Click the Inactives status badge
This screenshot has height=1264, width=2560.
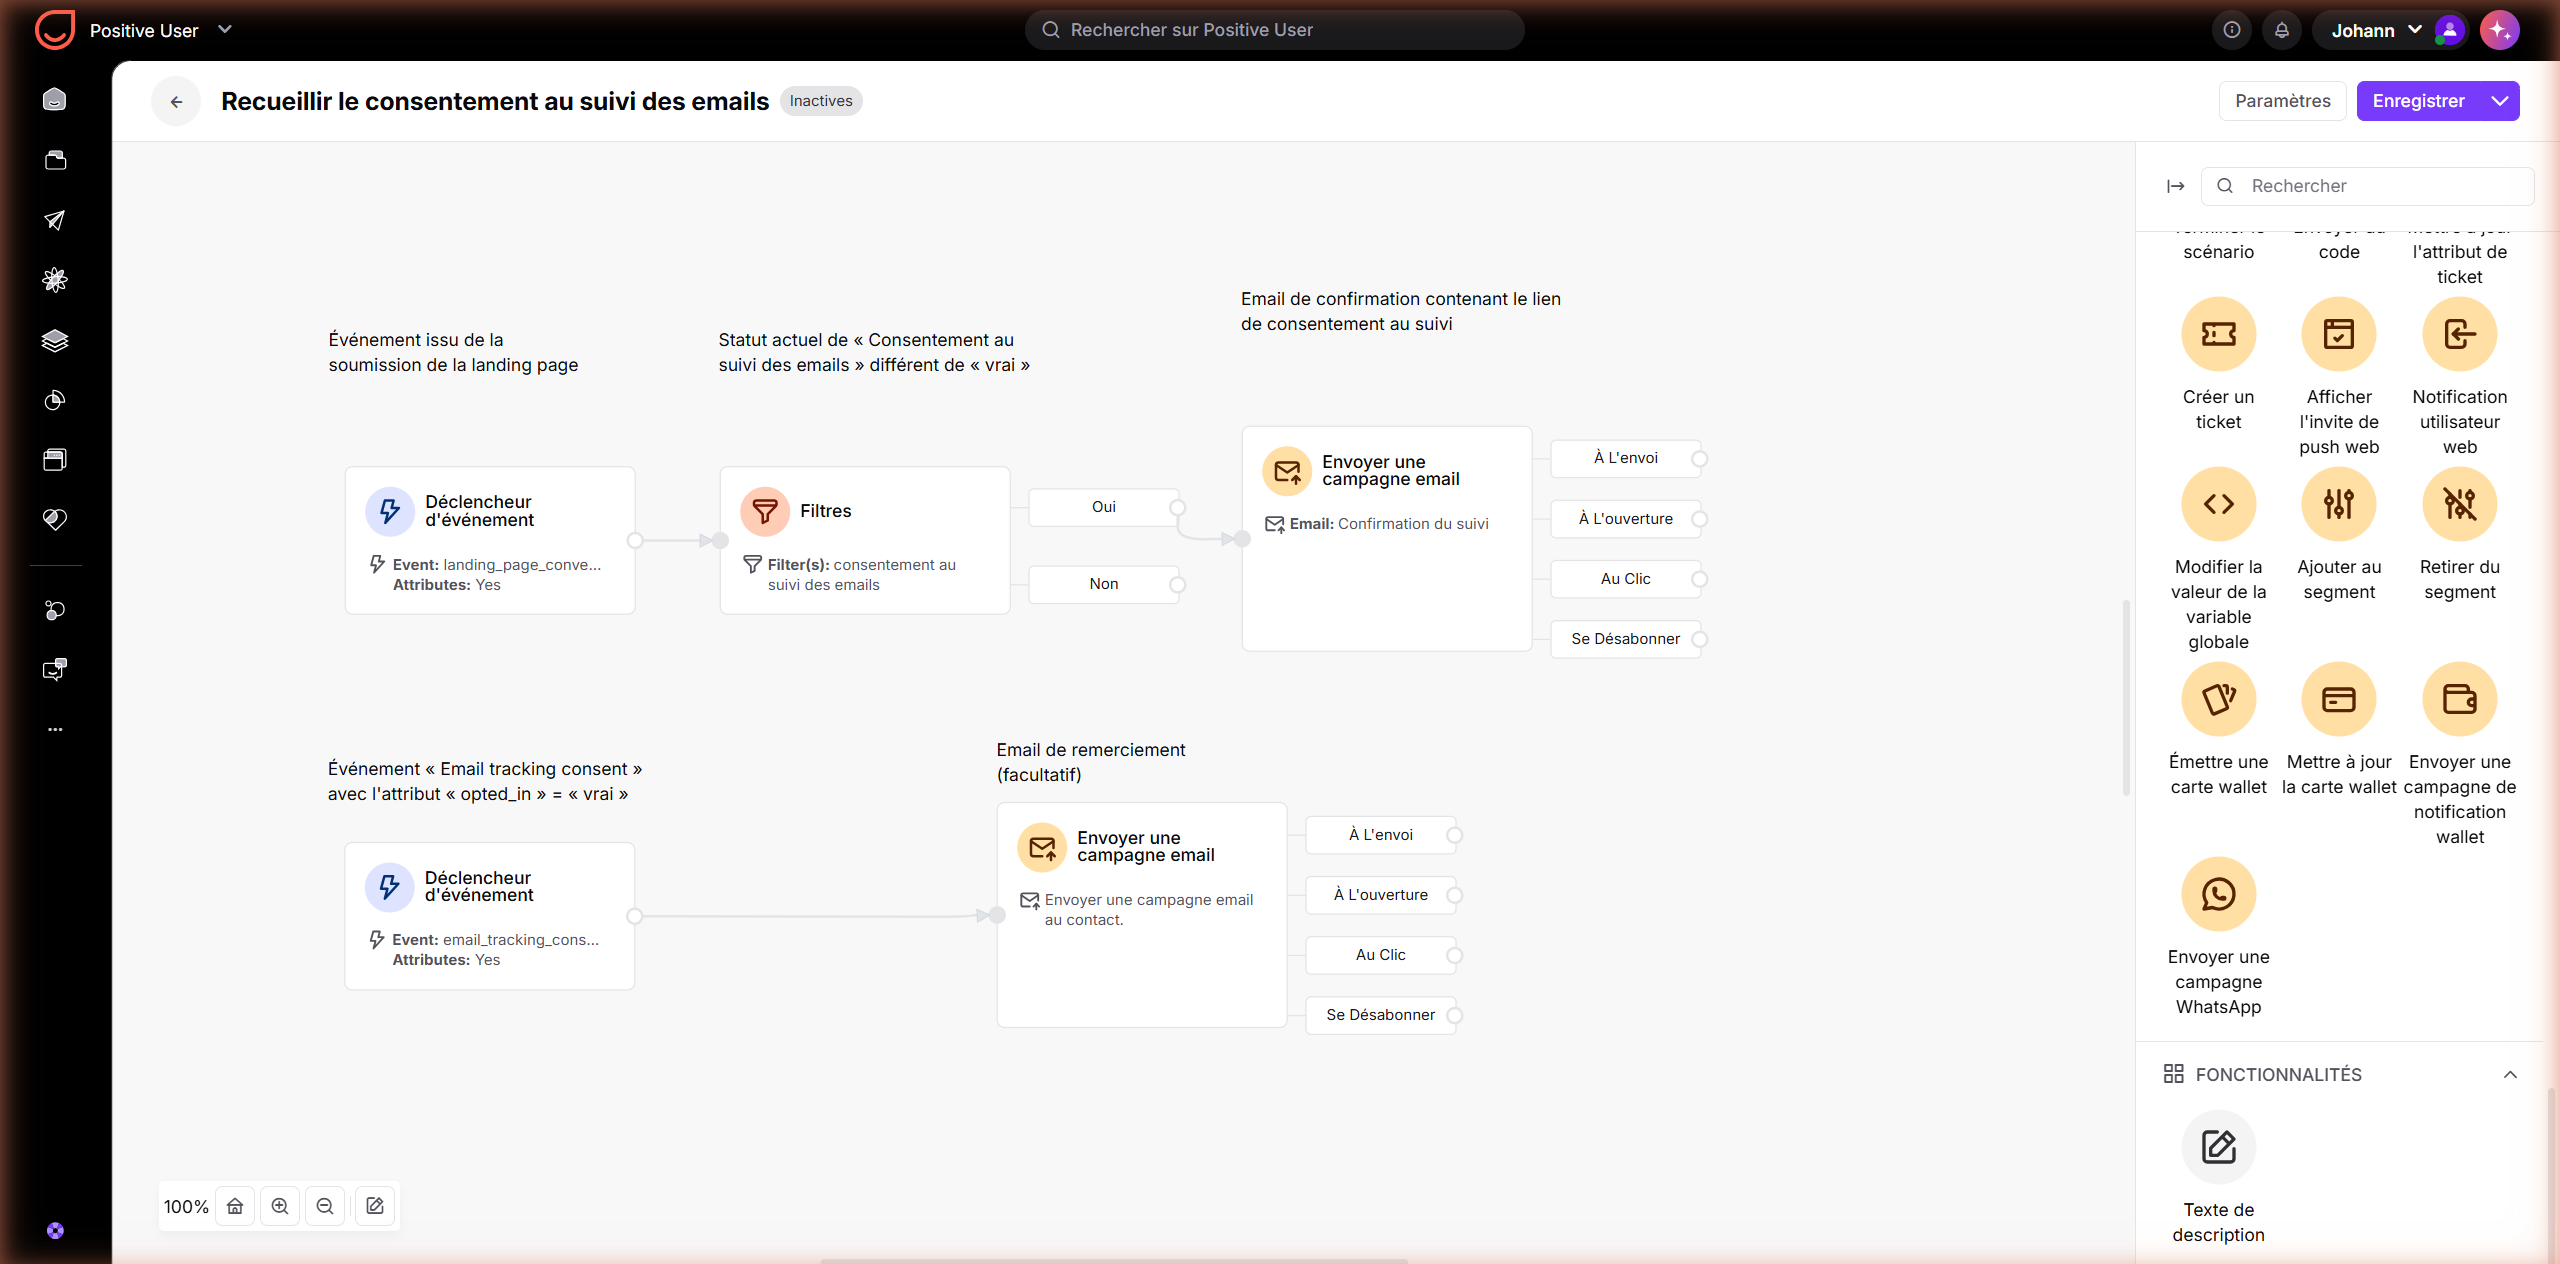tap(821, 101)
